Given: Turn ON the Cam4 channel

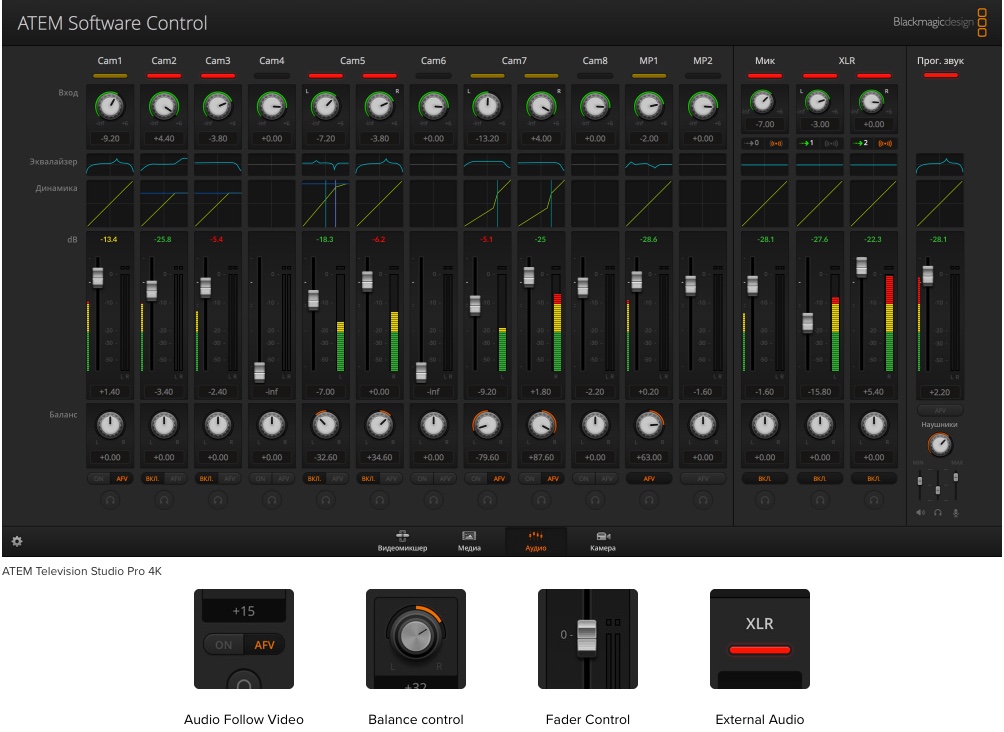Looking at the screenshot, I should coord(259,479).
